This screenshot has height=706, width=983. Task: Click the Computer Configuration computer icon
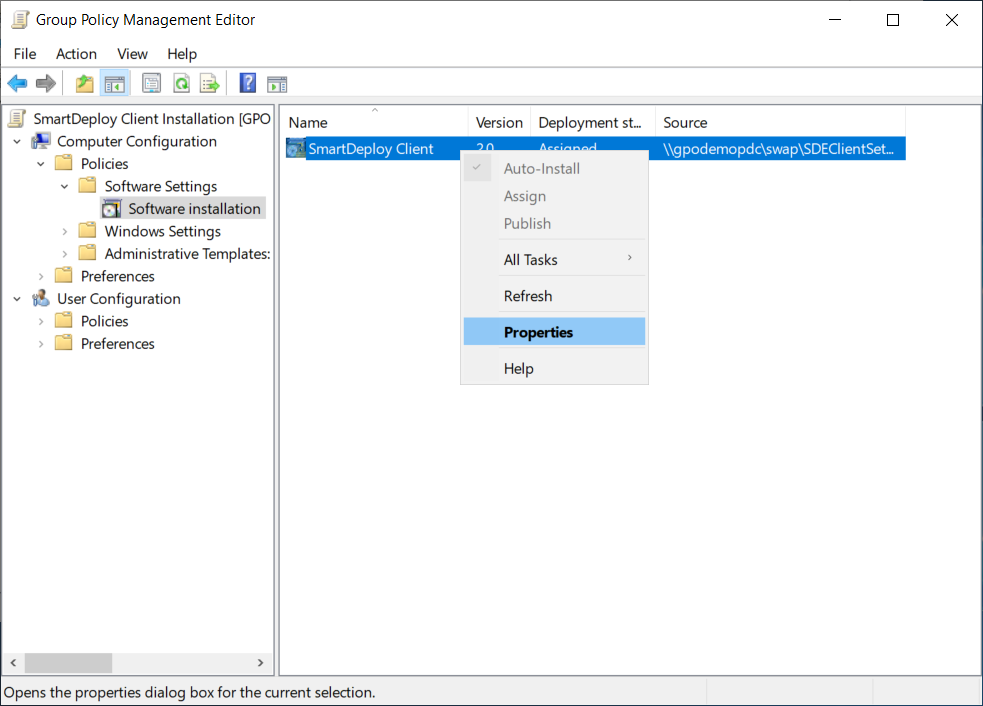point(41,141)
